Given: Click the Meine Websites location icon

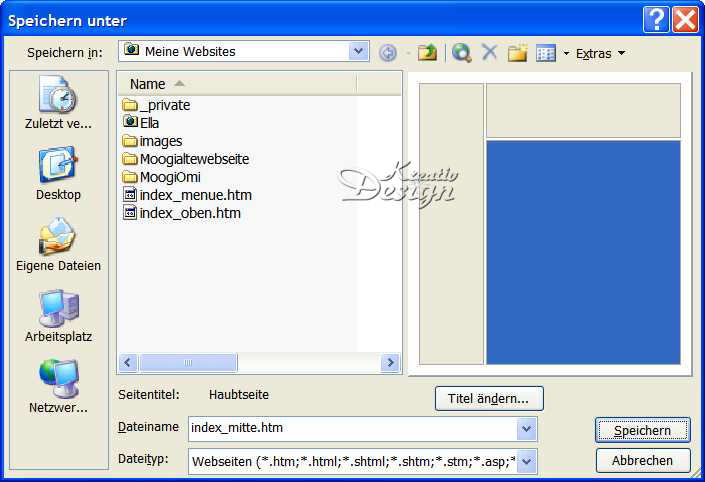Looking at the screenshot, I should click(x=131, y=49).
